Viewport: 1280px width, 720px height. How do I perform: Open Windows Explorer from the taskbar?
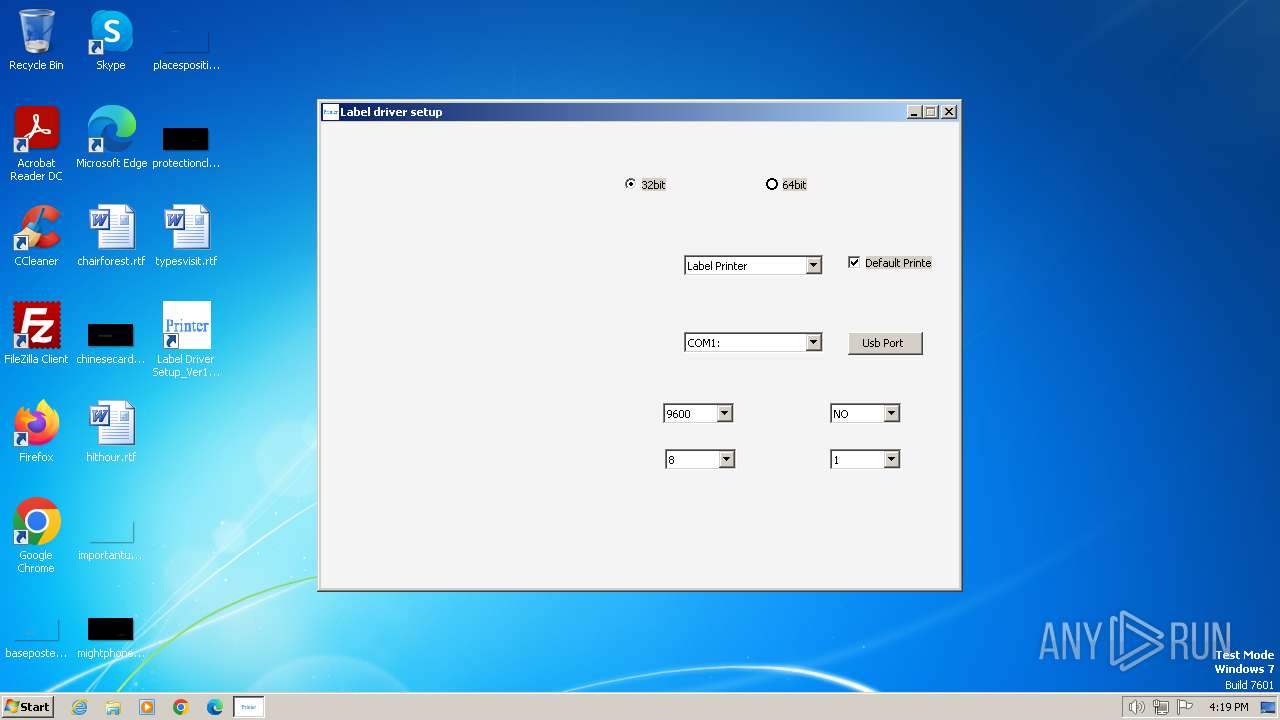113,707
